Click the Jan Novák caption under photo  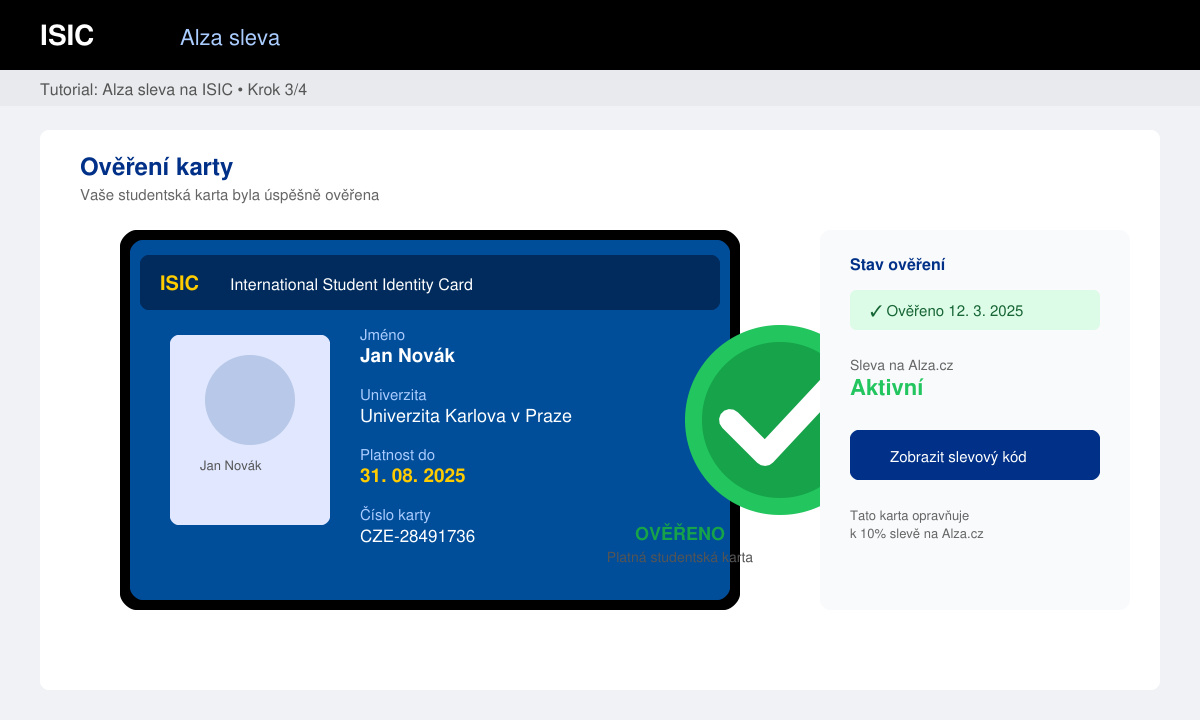coord(230,466)
